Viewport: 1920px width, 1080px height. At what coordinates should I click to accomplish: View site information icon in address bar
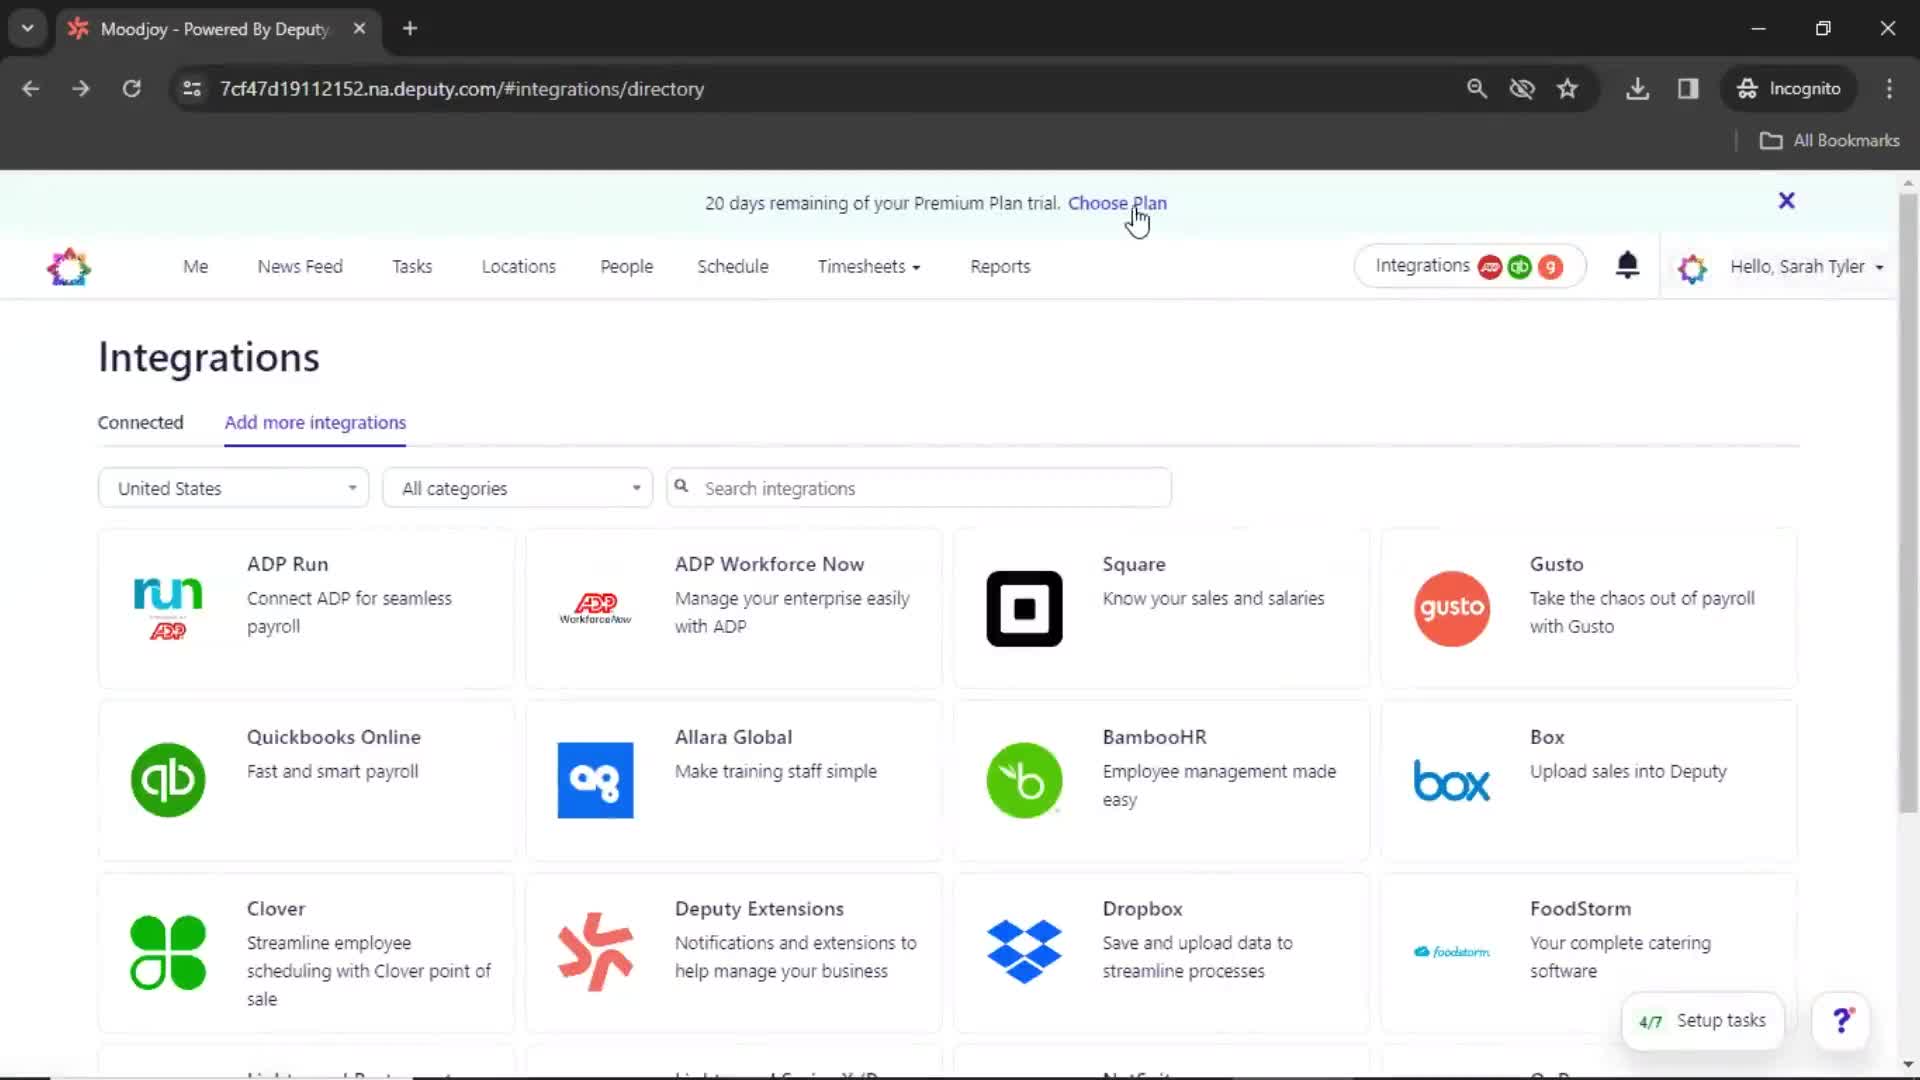tap(192, 89)
